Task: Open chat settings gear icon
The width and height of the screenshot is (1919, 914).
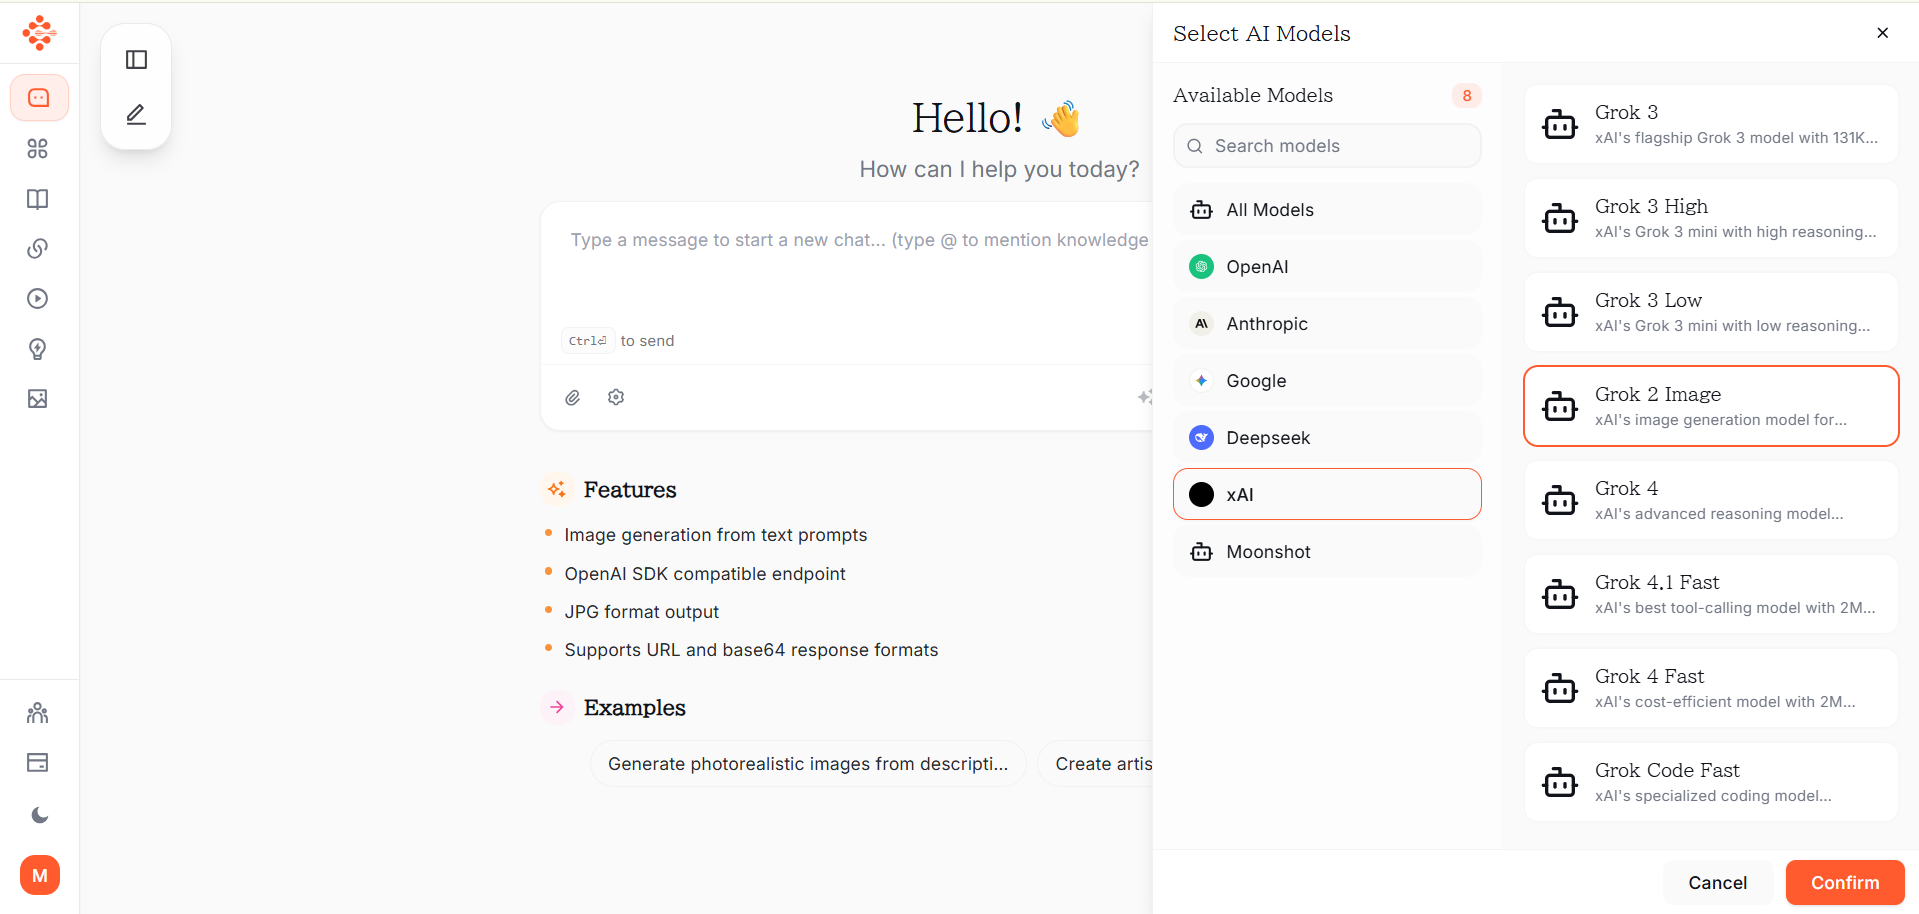Action: 616,397
